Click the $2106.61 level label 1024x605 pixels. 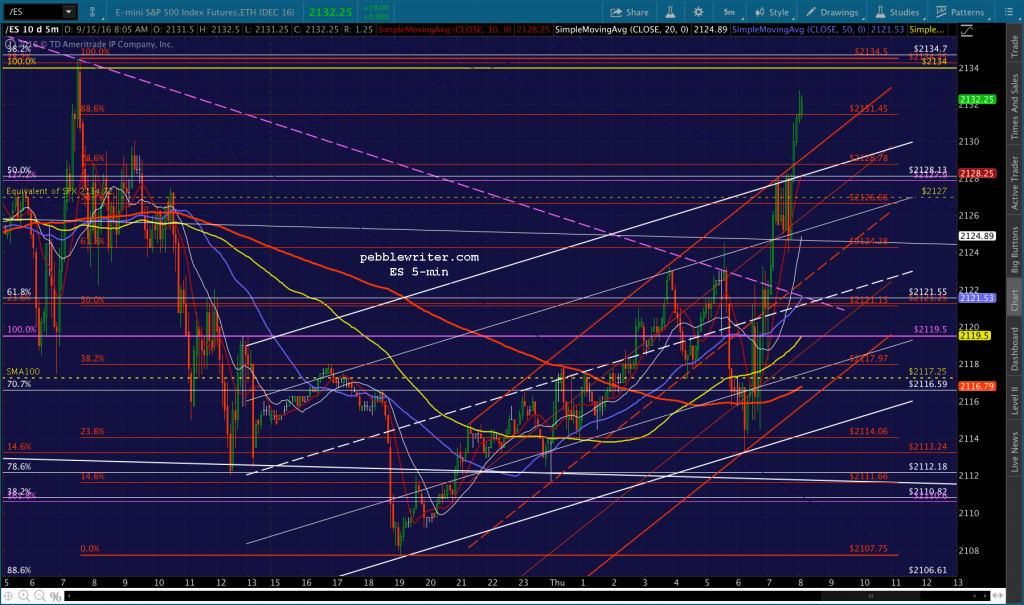pyautogui.click(x=927, y=570)
